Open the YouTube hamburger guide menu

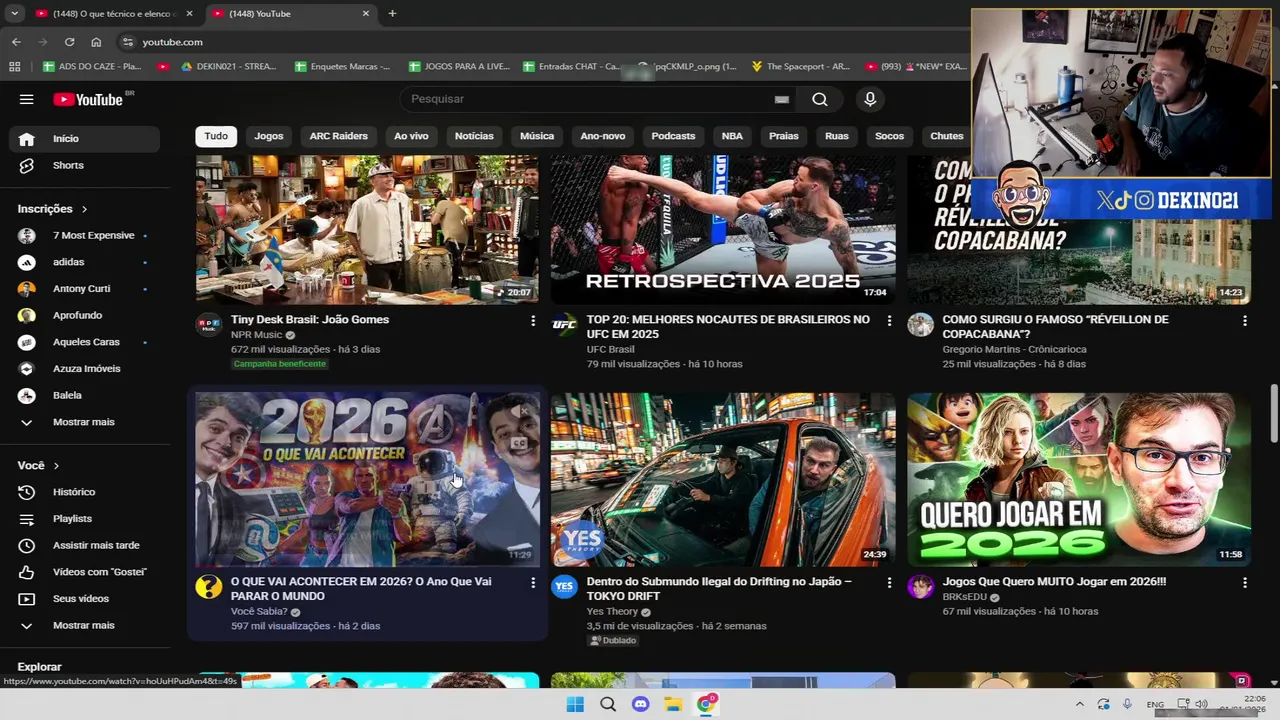click(x=27, y=99)
